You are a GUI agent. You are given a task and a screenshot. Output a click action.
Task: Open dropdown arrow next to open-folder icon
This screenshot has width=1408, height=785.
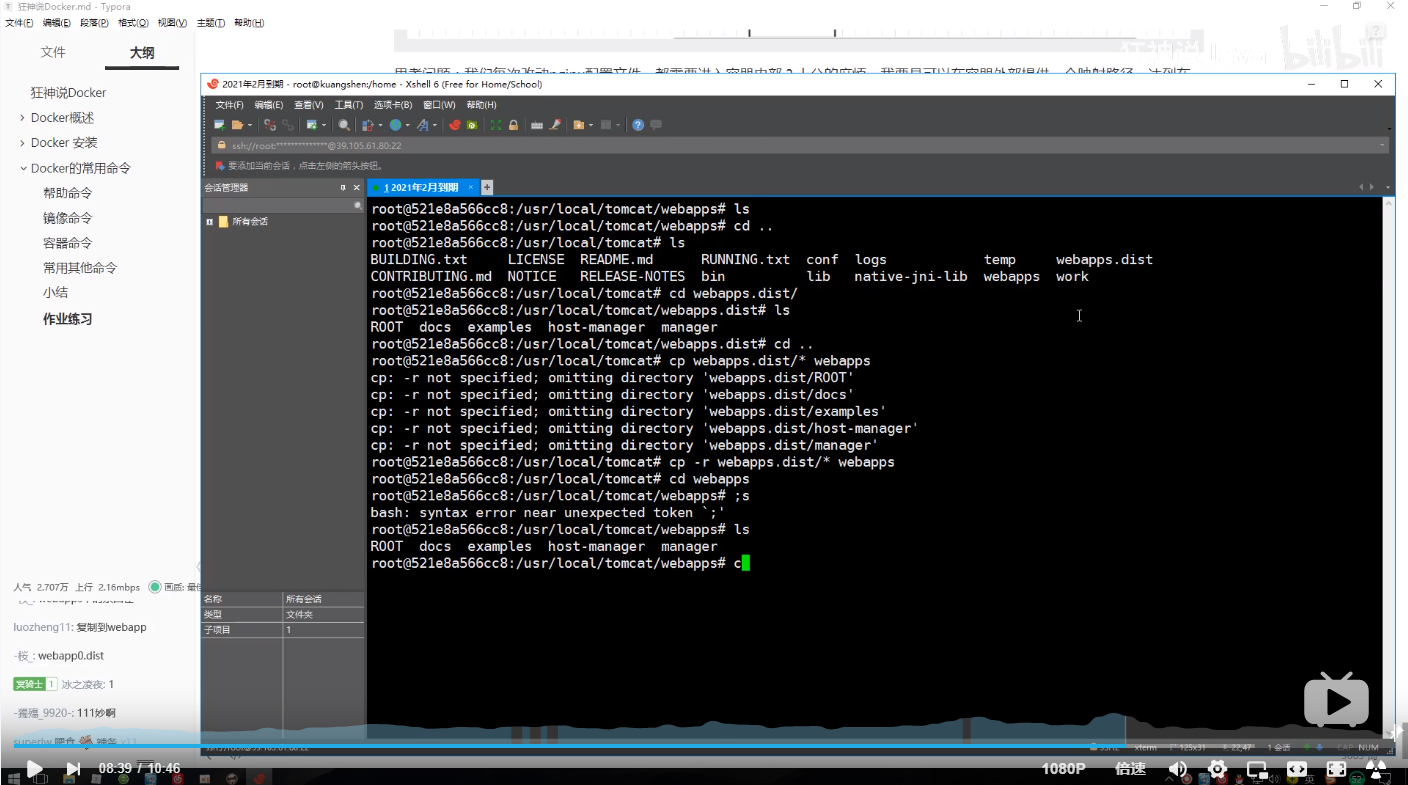click(x=249, y=125)
